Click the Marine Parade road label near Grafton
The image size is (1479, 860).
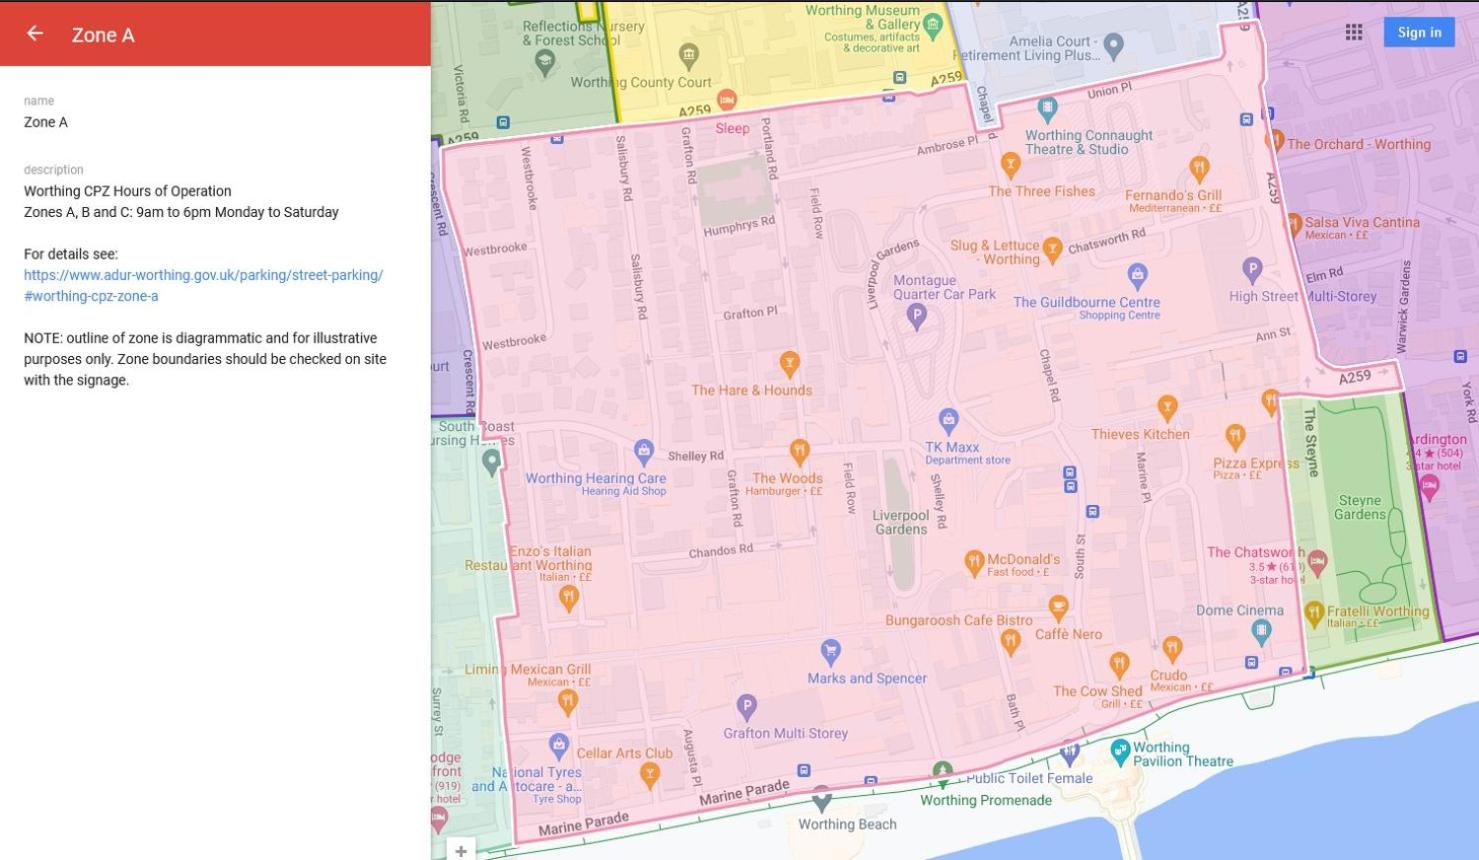(742, 794)
